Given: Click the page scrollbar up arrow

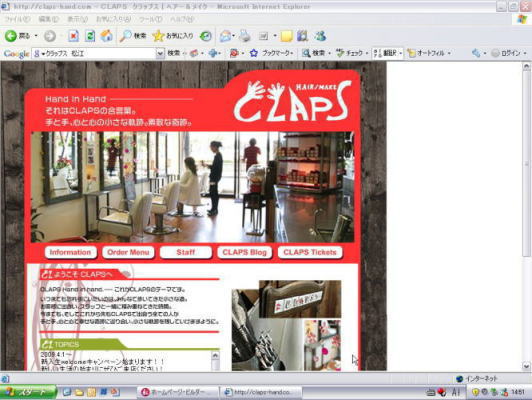Looking at the screenshot, I should coord(526,66).
